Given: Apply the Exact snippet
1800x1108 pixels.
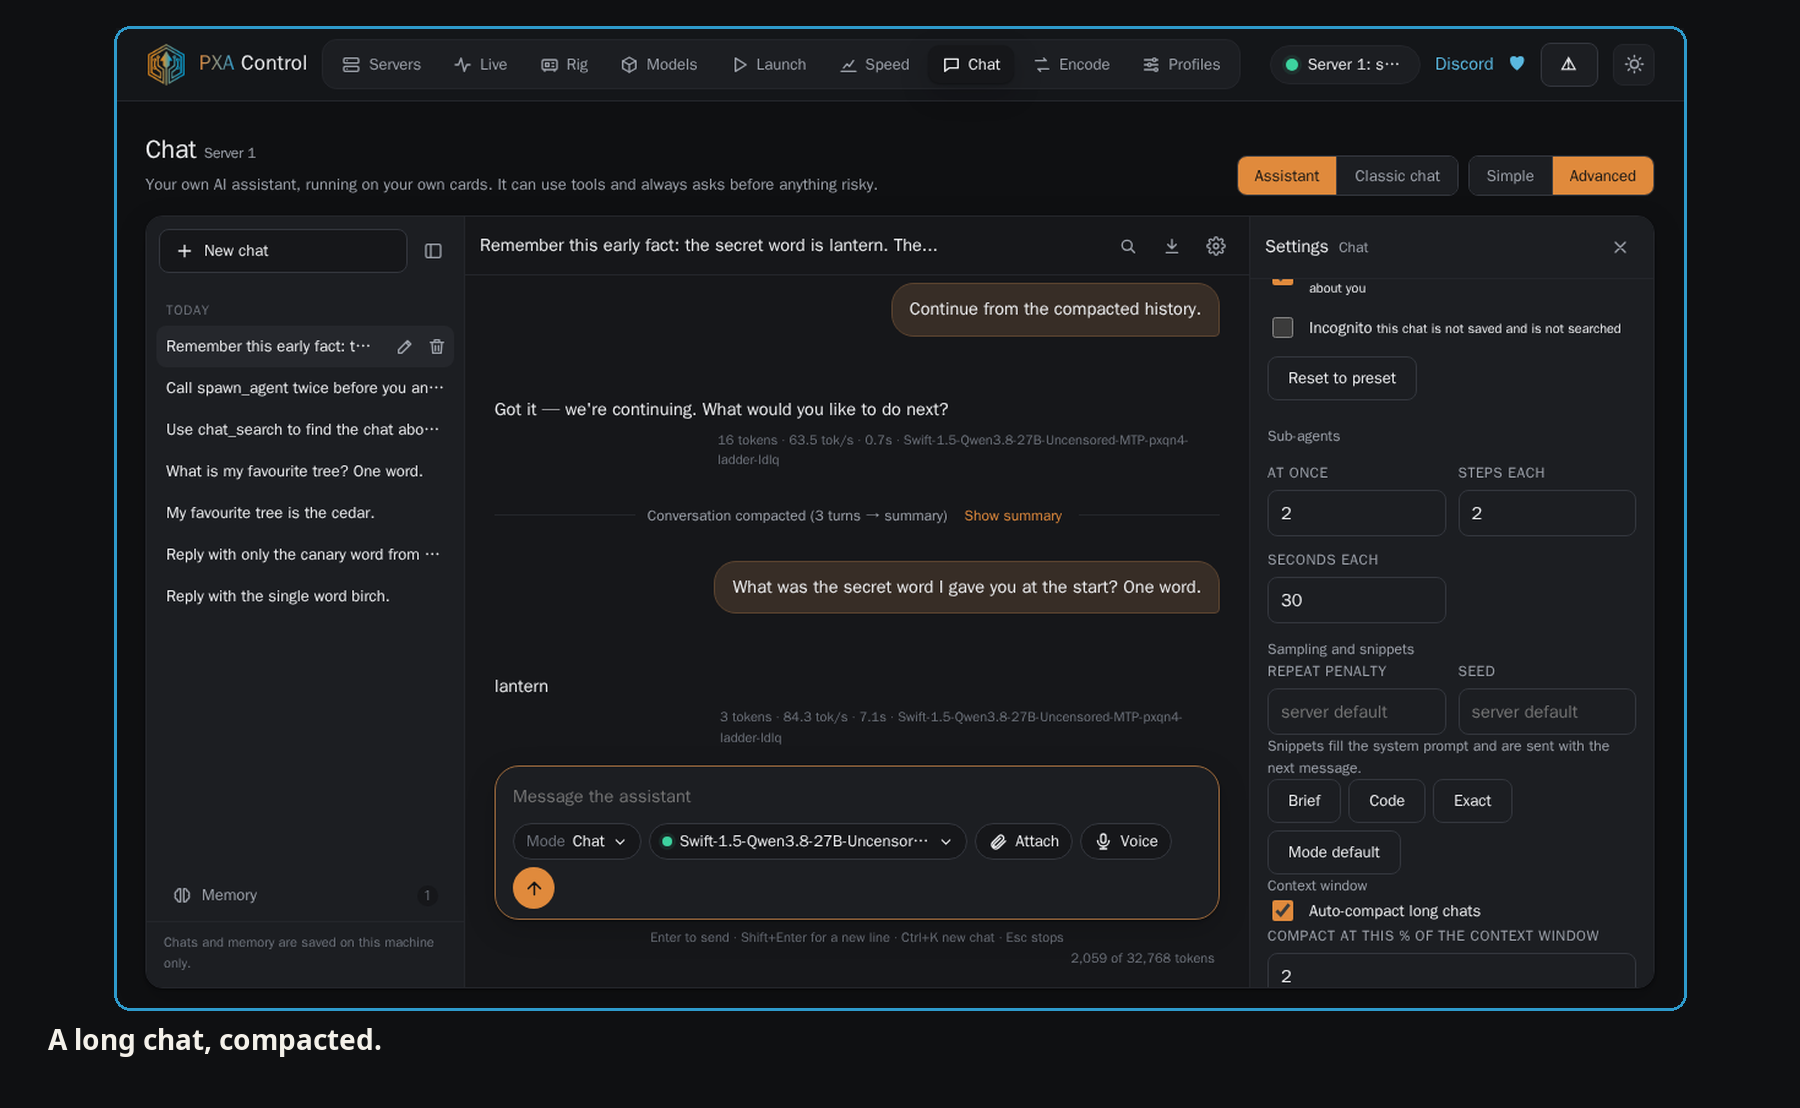Looking at the screenshot, I should 1472,801.
